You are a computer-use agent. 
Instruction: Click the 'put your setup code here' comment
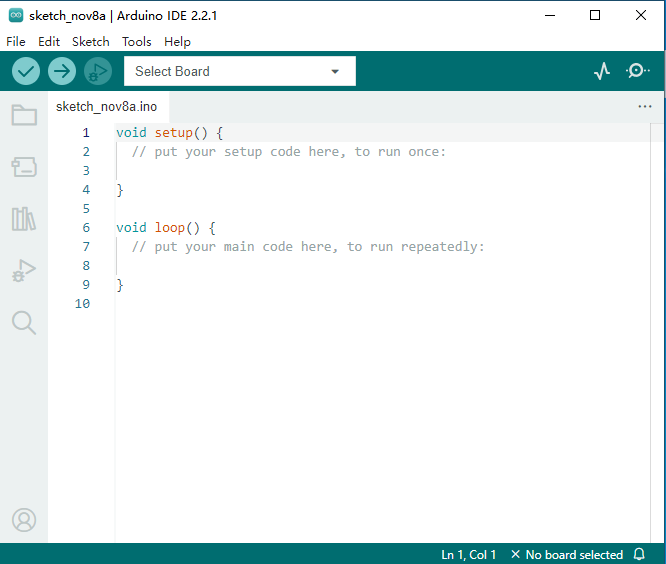(x=289, y=152)
